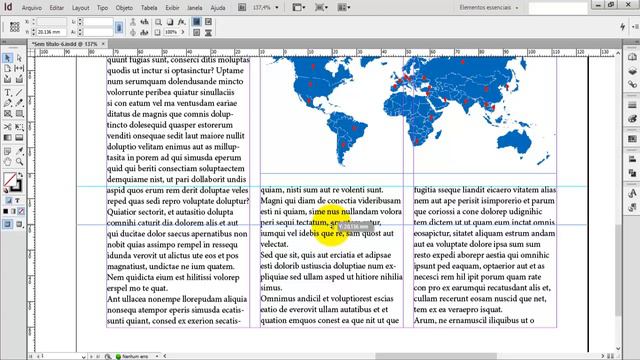The height and width of the screenshot is (360, 640).
Task: Open the Arrange Documents dropdown
Action: [344, 7]
